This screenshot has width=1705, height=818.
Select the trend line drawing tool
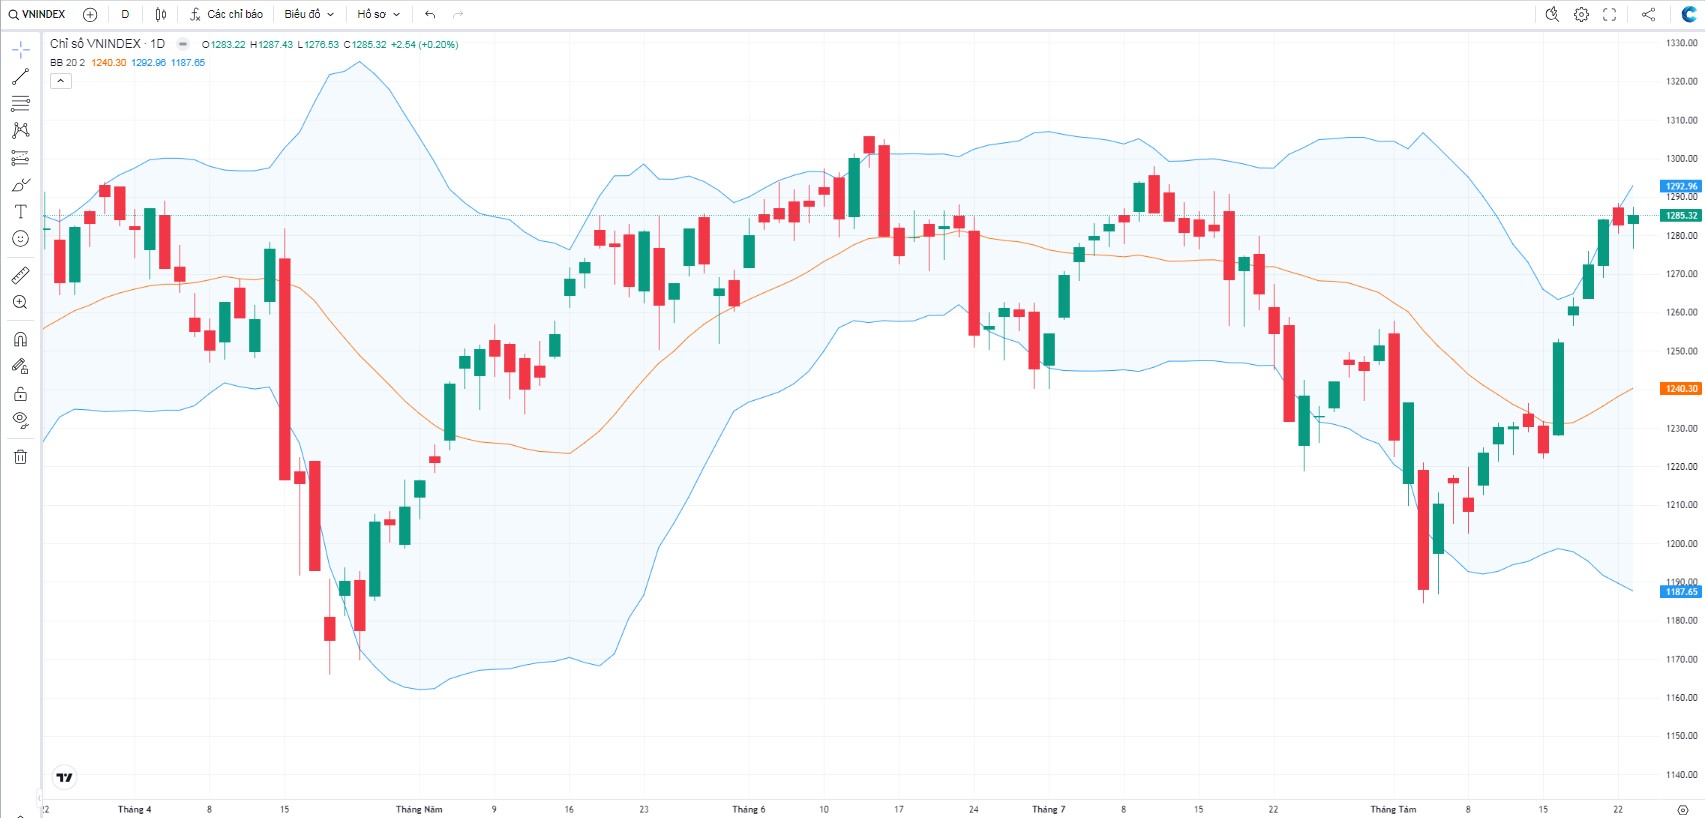point(20,76)
